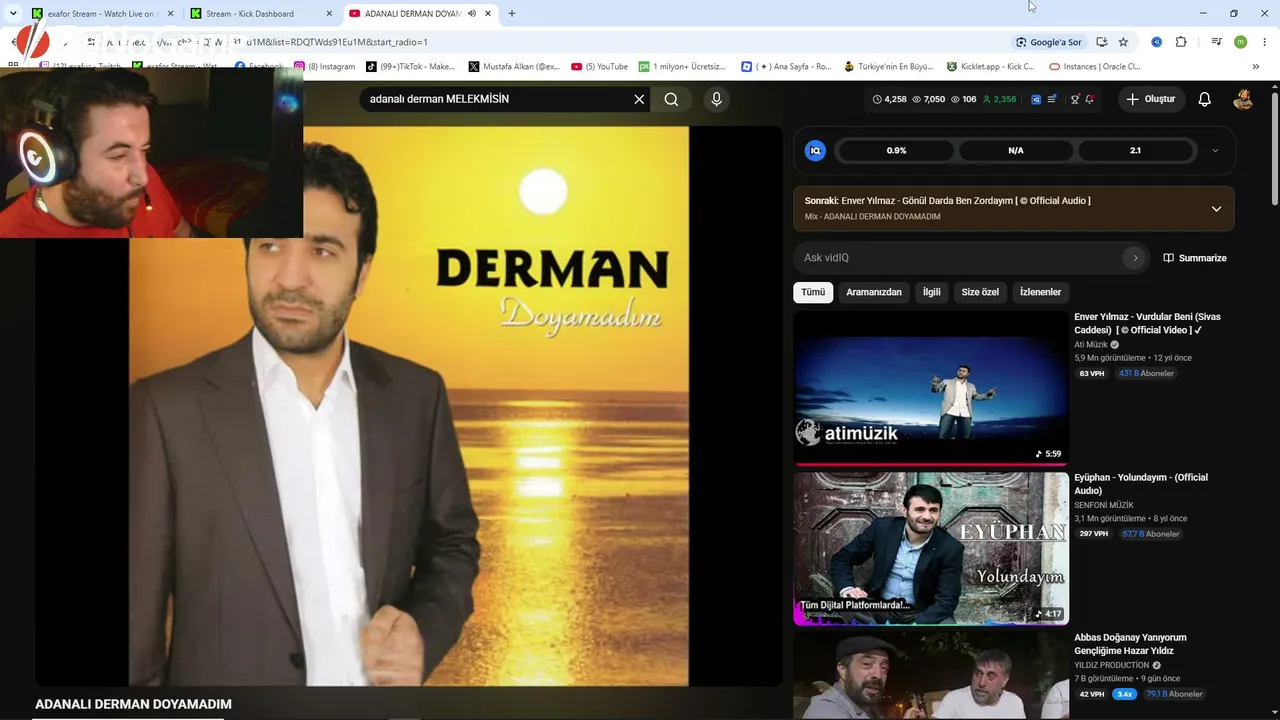The height and width of the screenshot is (720, 1280).
Task: Open the vidIQ alert bell with red dot
Action: (1089, 99)
